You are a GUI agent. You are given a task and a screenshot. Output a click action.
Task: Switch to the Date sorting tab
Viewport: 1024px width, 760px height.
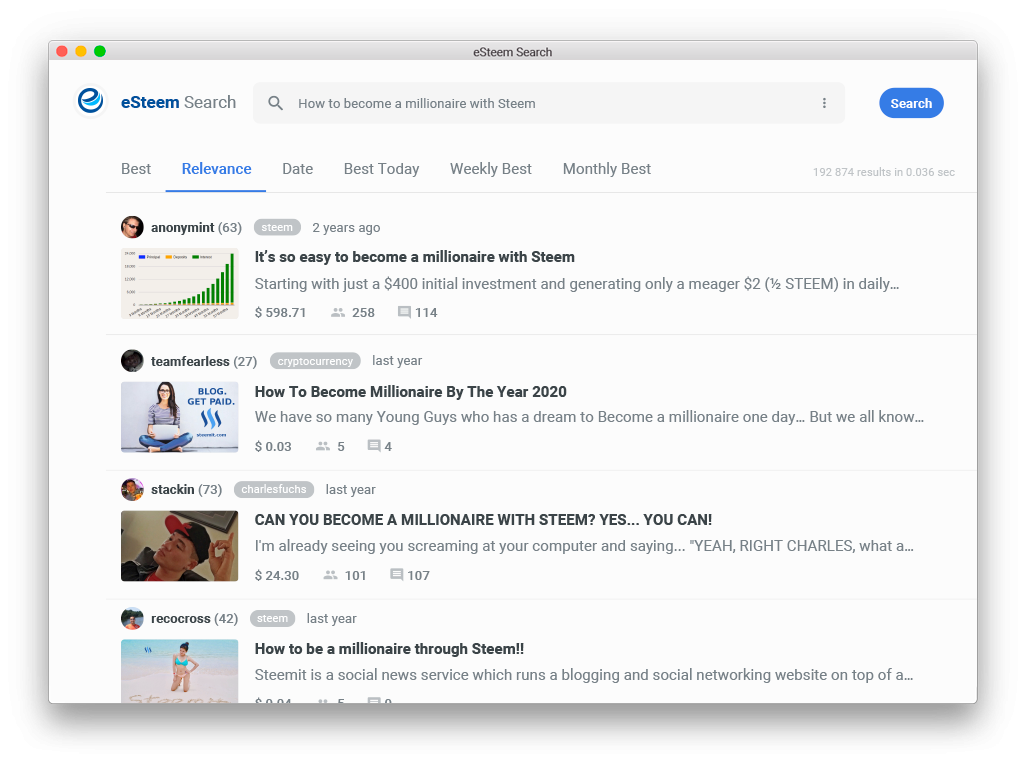(x=297, y=169)
